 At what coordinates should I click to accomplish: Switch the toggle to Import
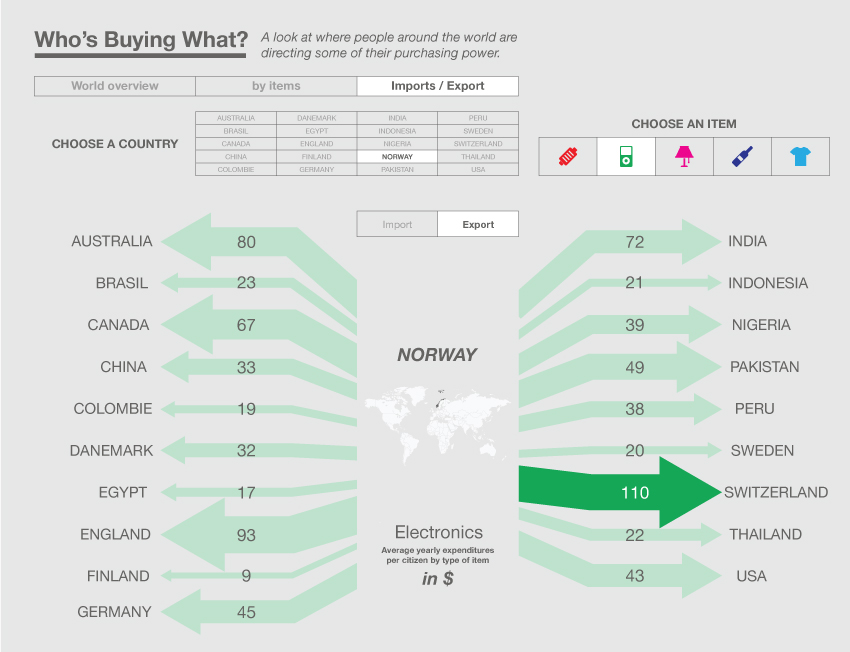click(x=397, y=224)
